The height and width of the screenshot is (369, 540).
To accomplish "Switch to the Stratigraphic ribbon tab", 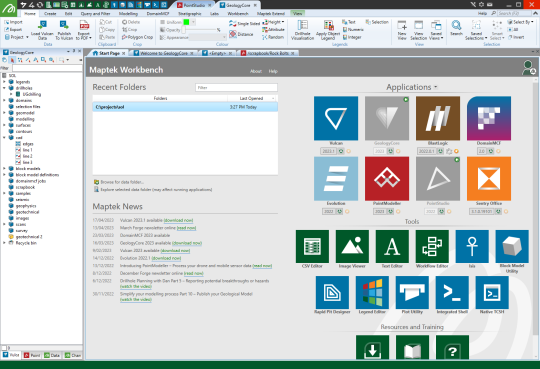I will [190, 14].
